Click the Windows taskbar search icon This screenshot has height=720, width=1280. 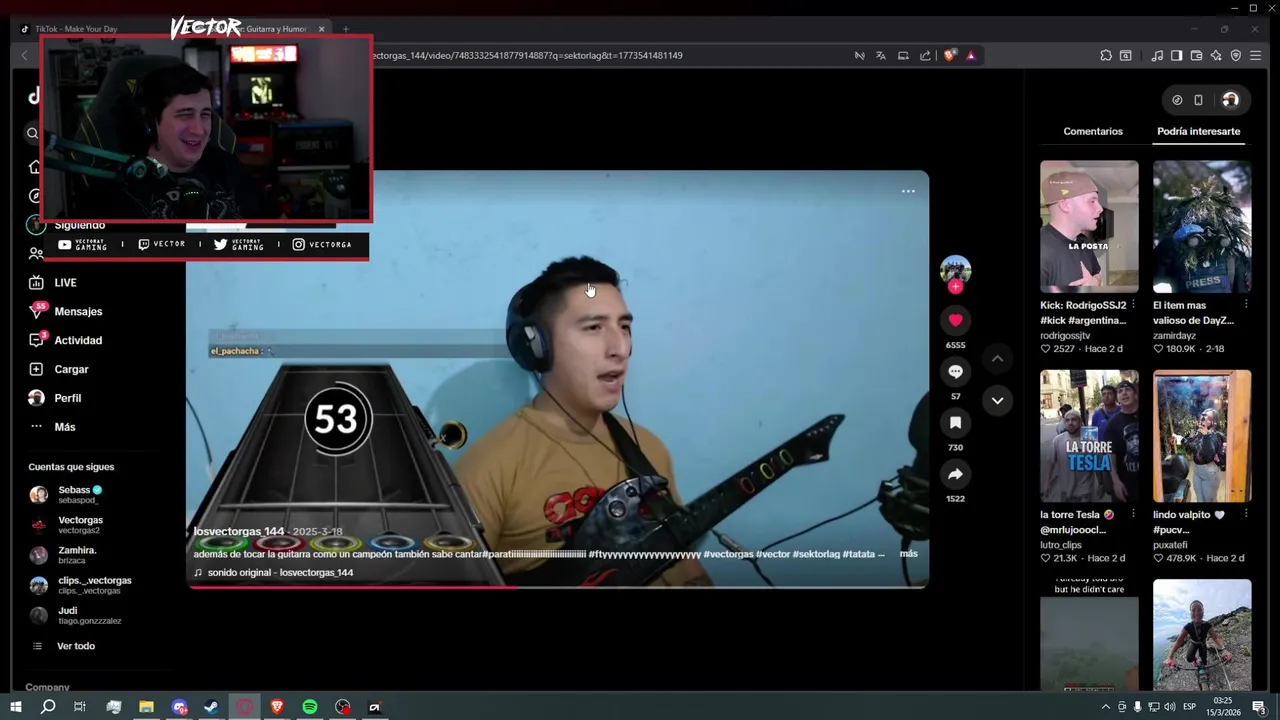48,707
